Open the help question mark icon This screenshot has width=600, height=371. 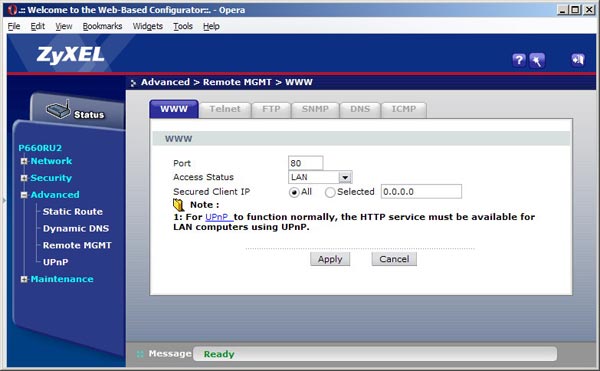pos(518,60)
